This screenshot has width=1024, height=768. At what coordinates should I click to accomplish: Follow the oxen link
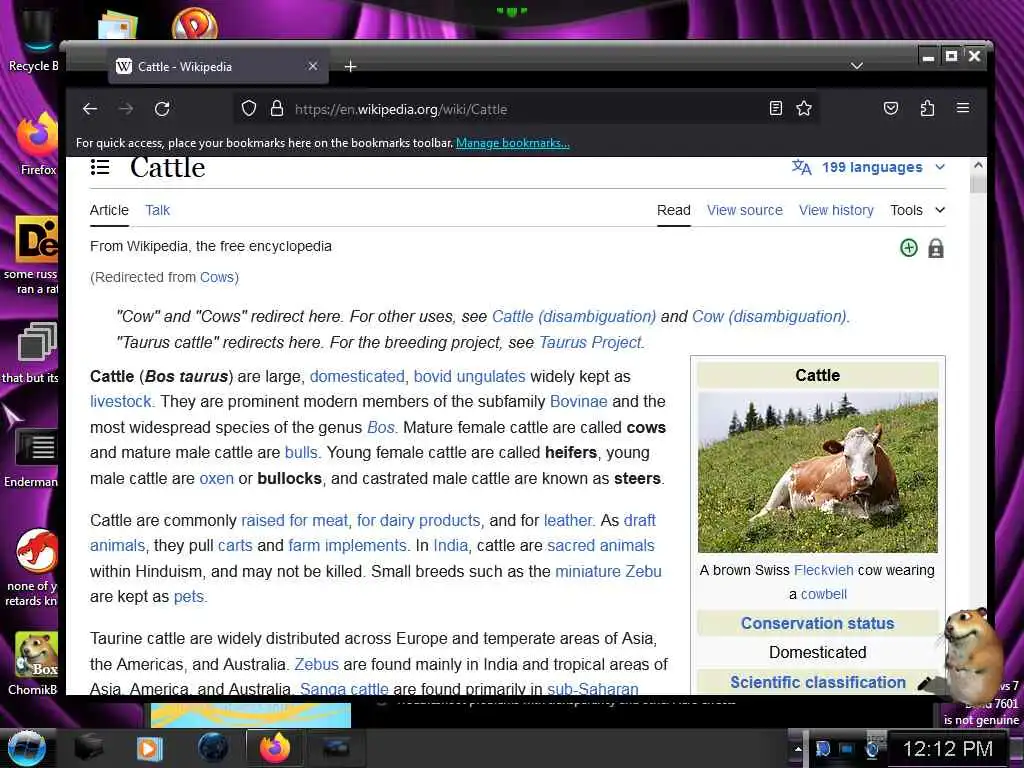[216, 479]
